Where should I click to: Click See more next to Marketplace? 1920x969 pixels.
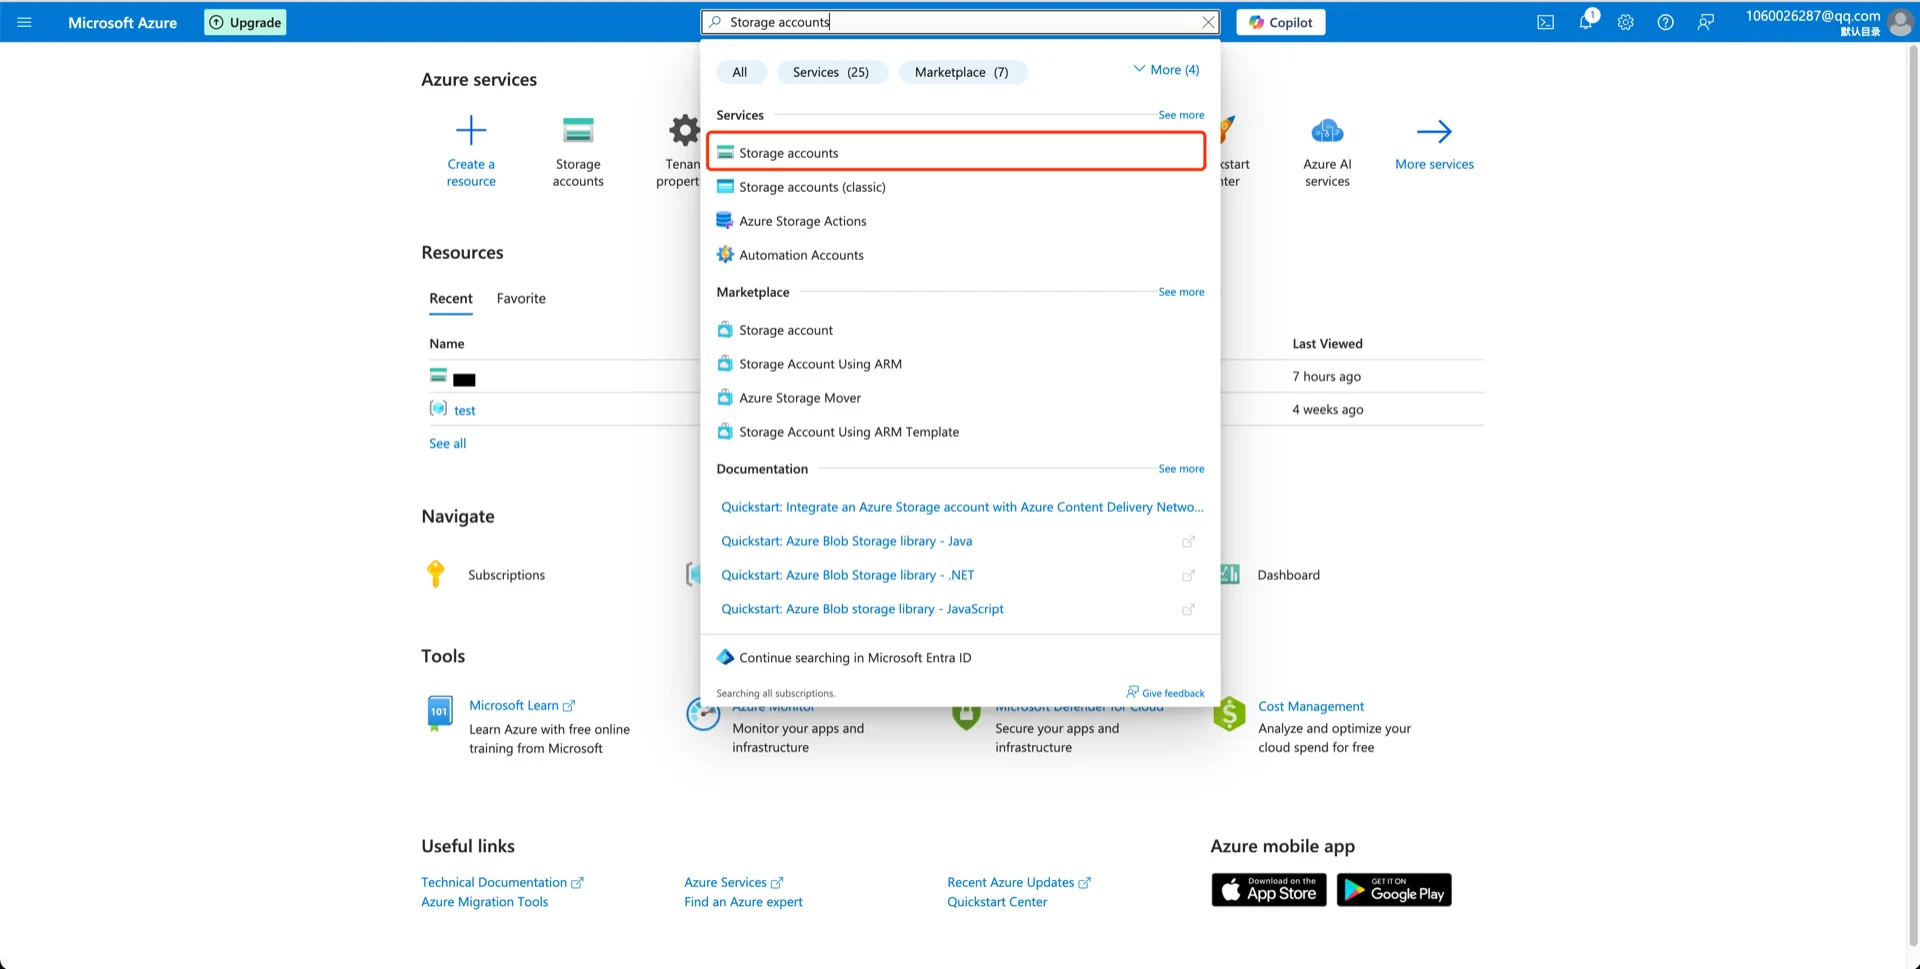[x=1181, y=292]
